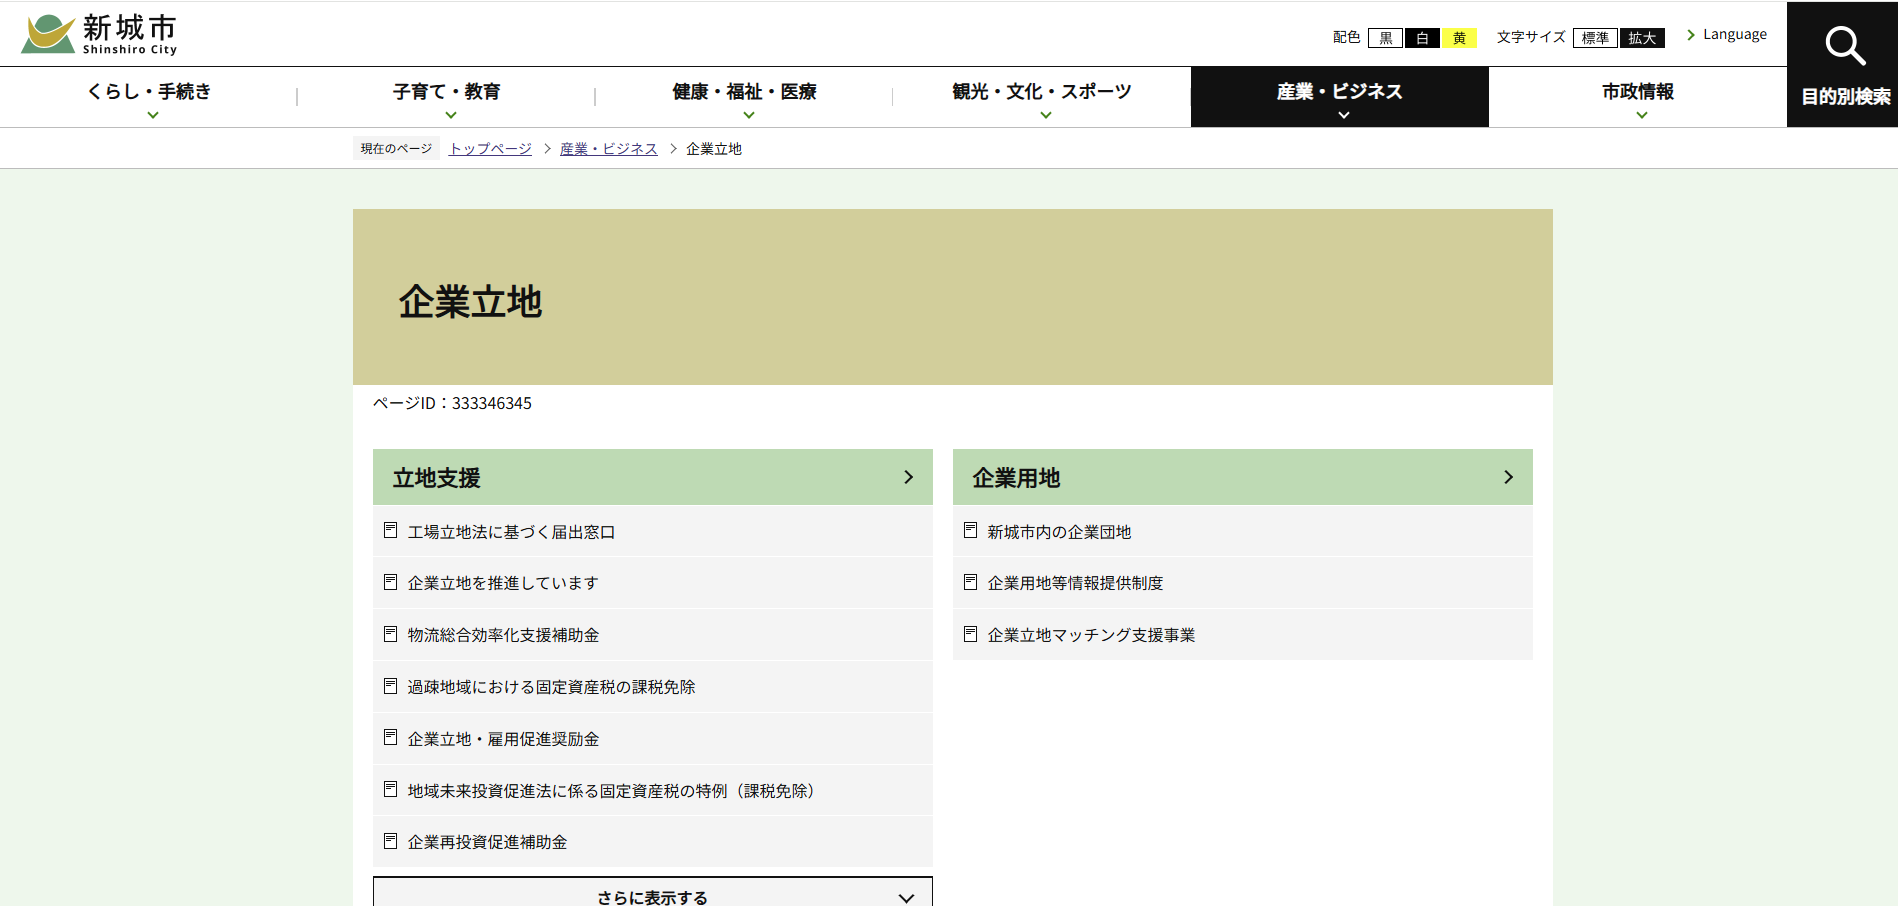Viewport: 1898px width, 906px height.
Task: Expand the くらし・手続き menu
Action: coord(149,97)
